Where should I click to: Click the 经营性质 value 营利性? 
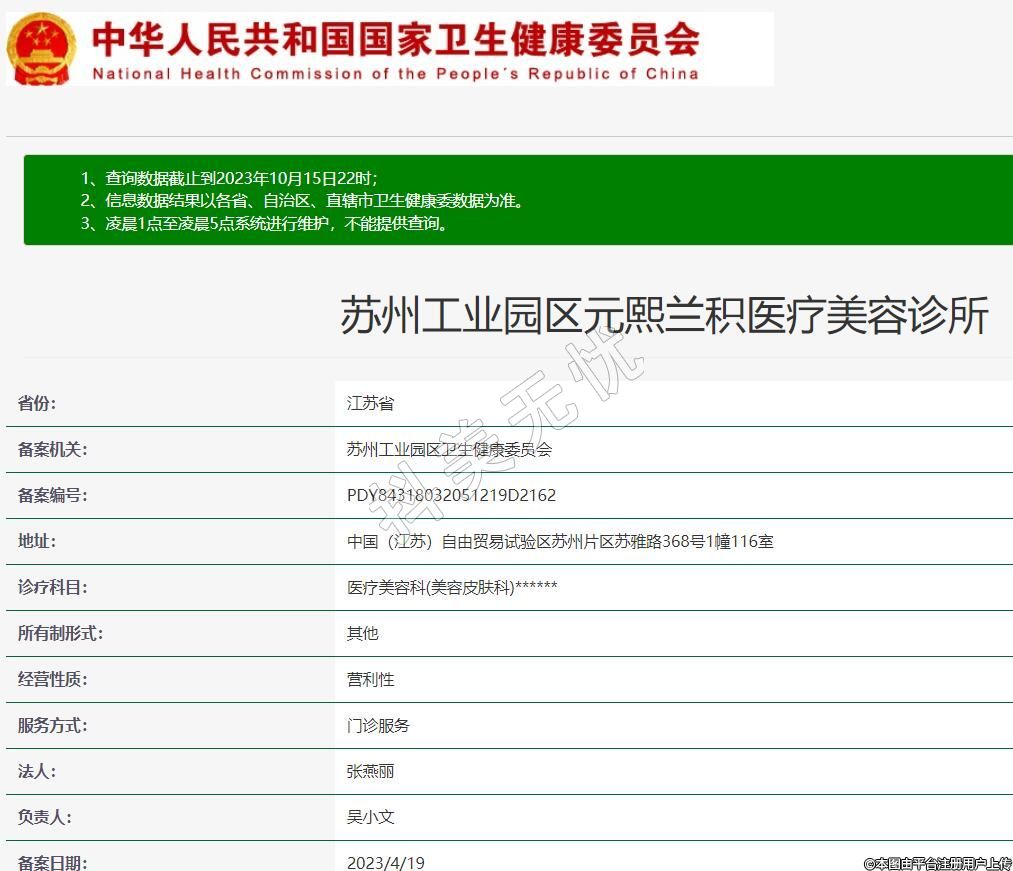(370, 679)
